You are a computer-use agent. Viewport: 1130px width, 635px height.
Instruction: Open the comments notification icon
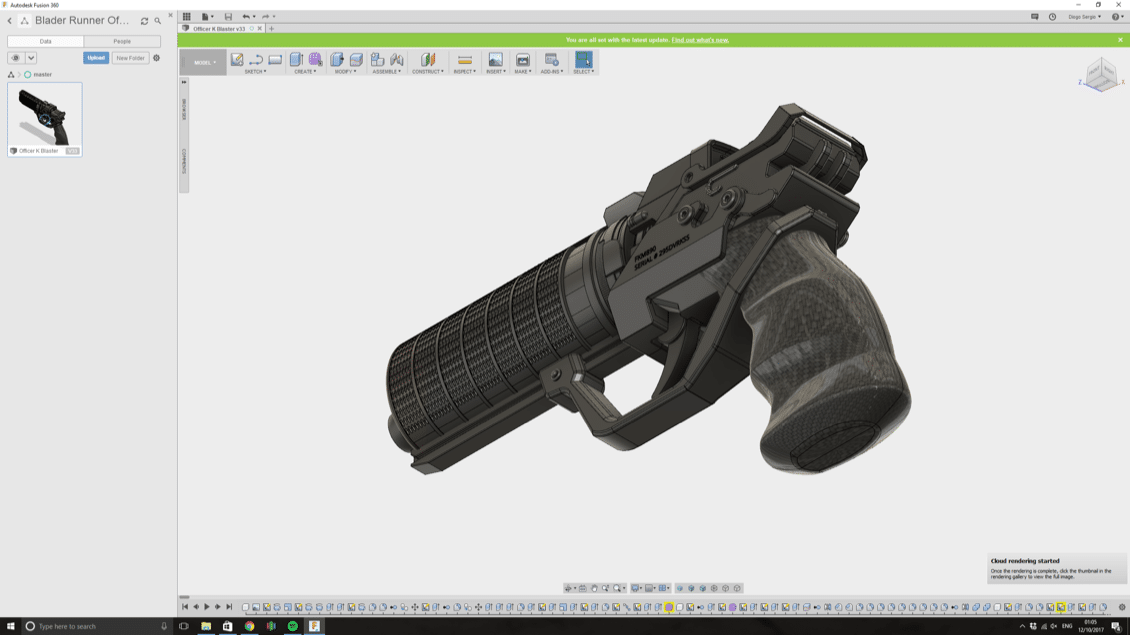(1035, 17)
